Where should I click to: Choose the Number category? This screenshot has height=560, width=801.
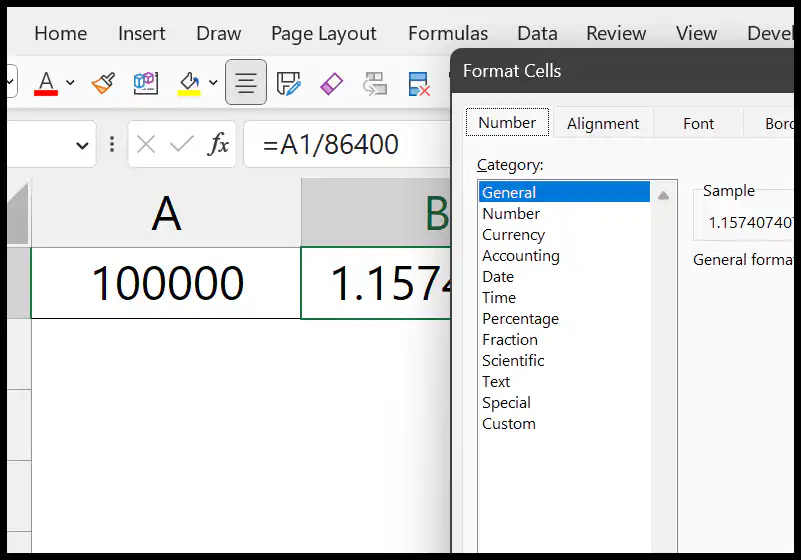564,214
